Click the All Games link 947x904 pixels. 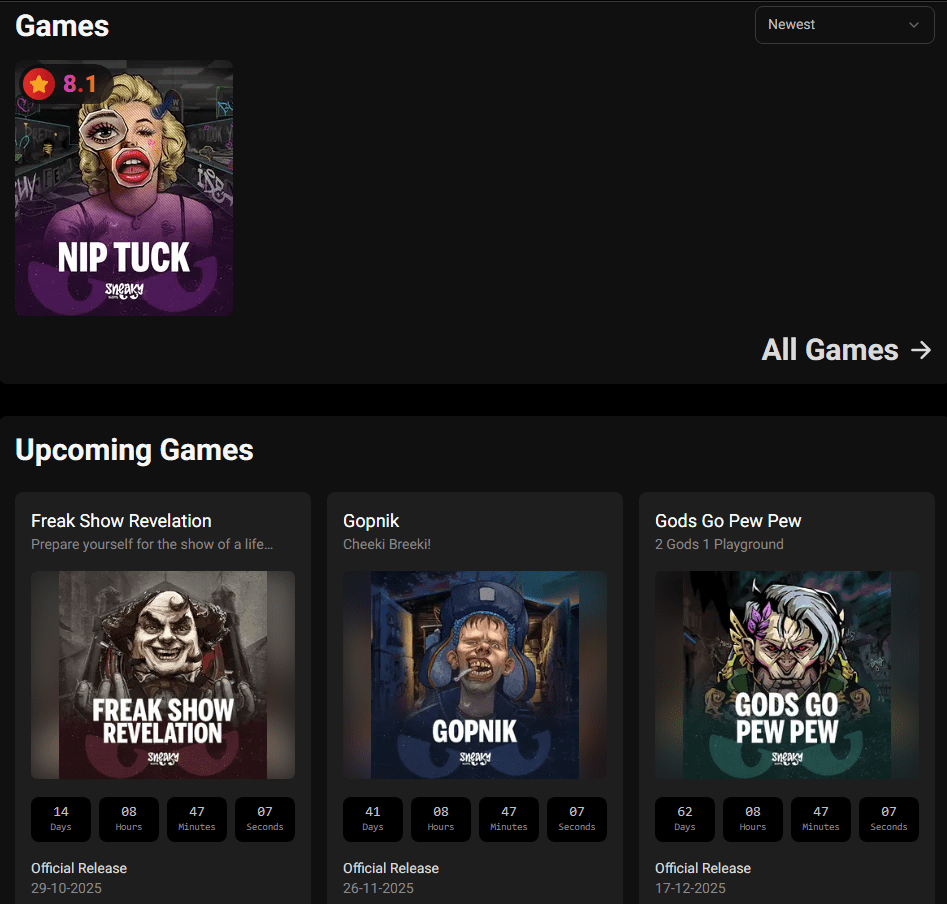pos(830,350)
